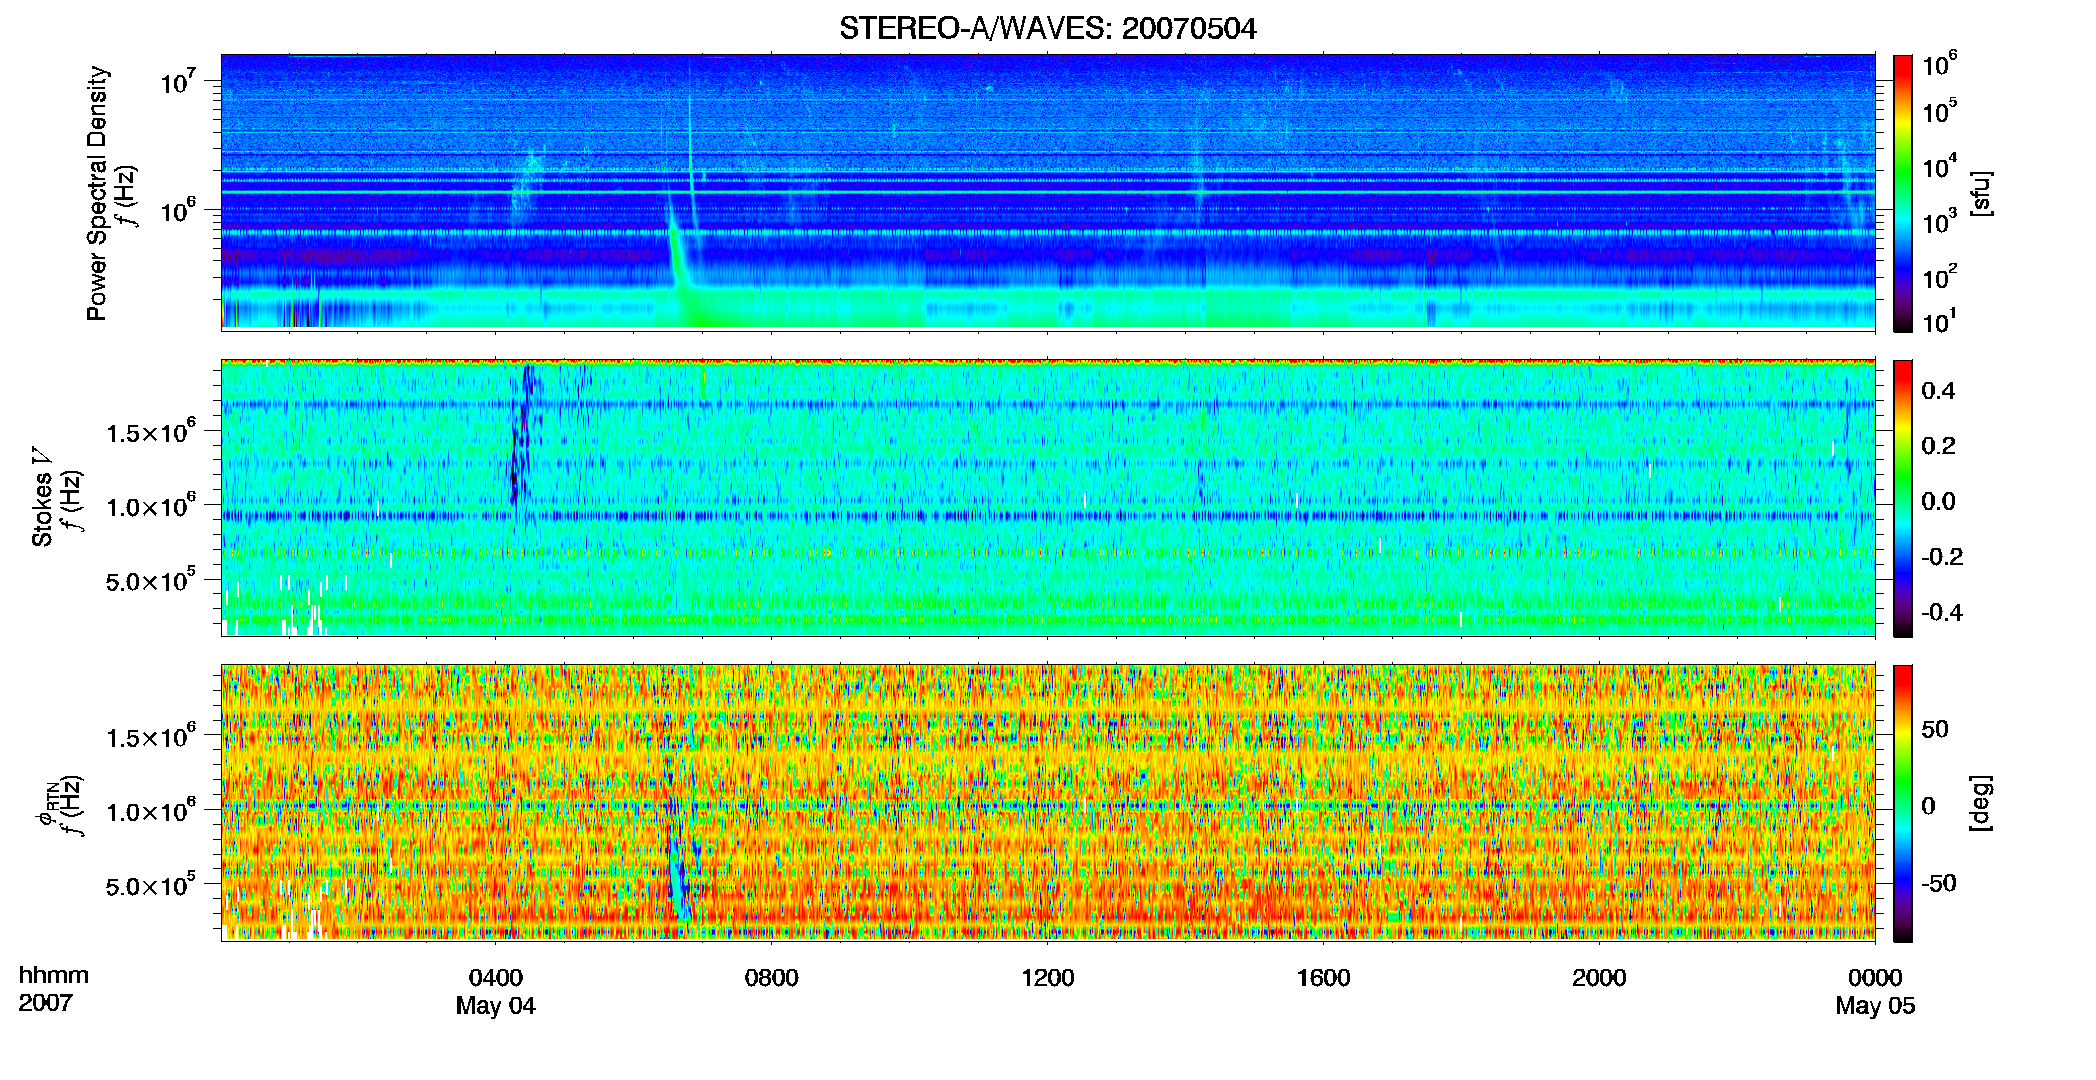Click the 0.2 tick on Stokes colorbar
The image size is (2096, 1080).
pos(1938,446)
